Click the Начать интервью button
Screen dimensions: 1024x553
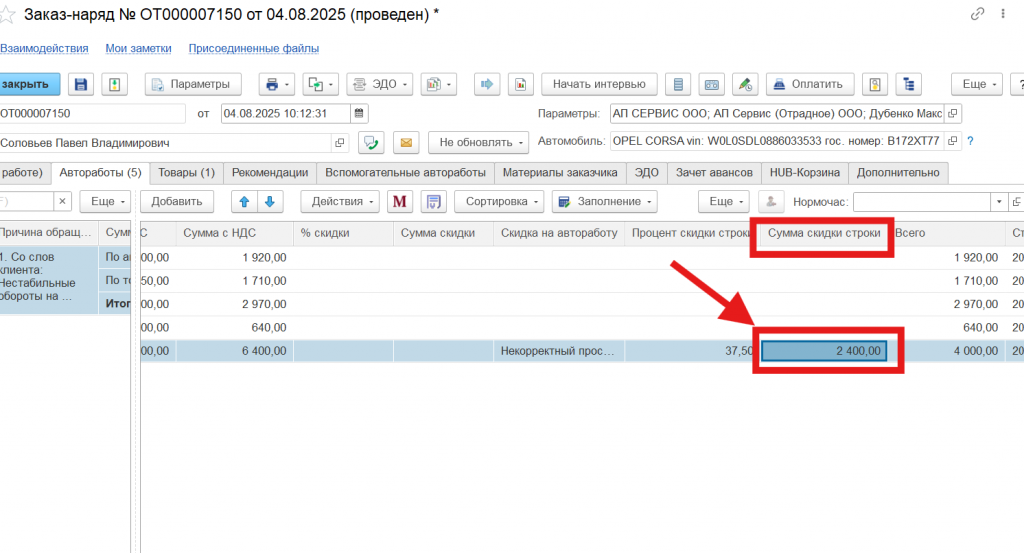(x=598, y=84)
